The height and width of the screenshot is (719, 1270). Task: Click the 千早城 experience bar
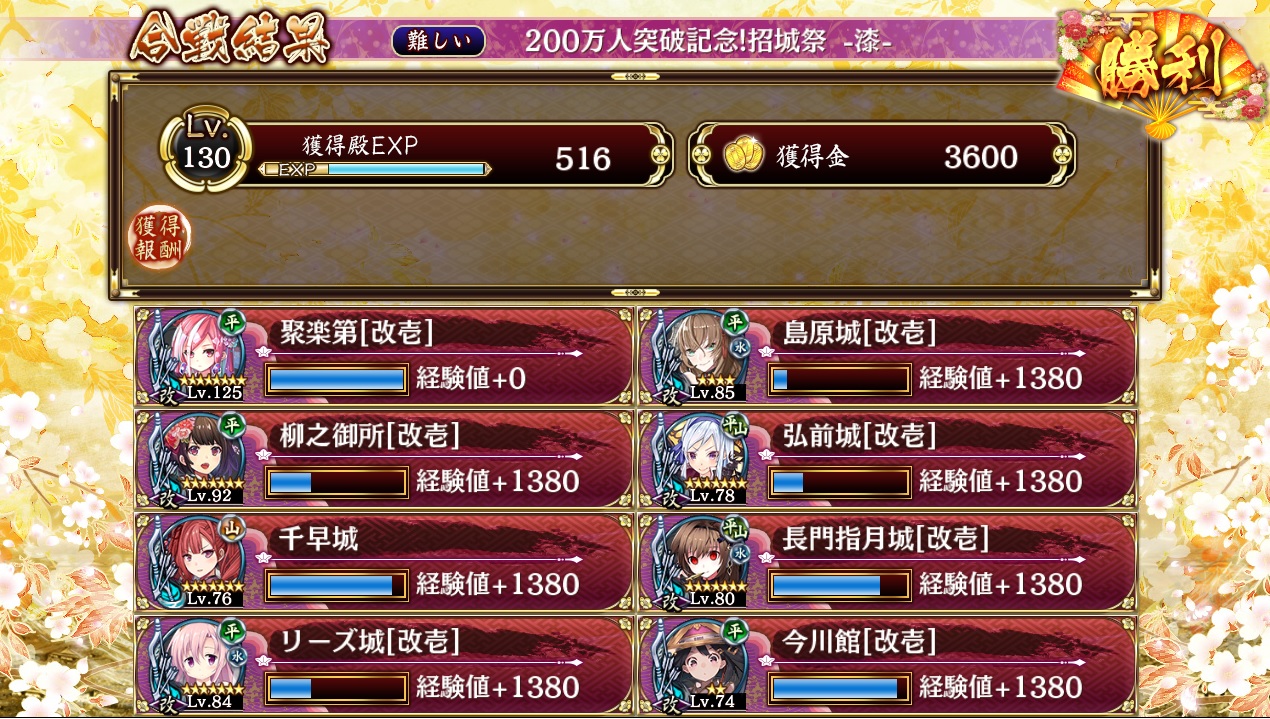pos(337,584)
